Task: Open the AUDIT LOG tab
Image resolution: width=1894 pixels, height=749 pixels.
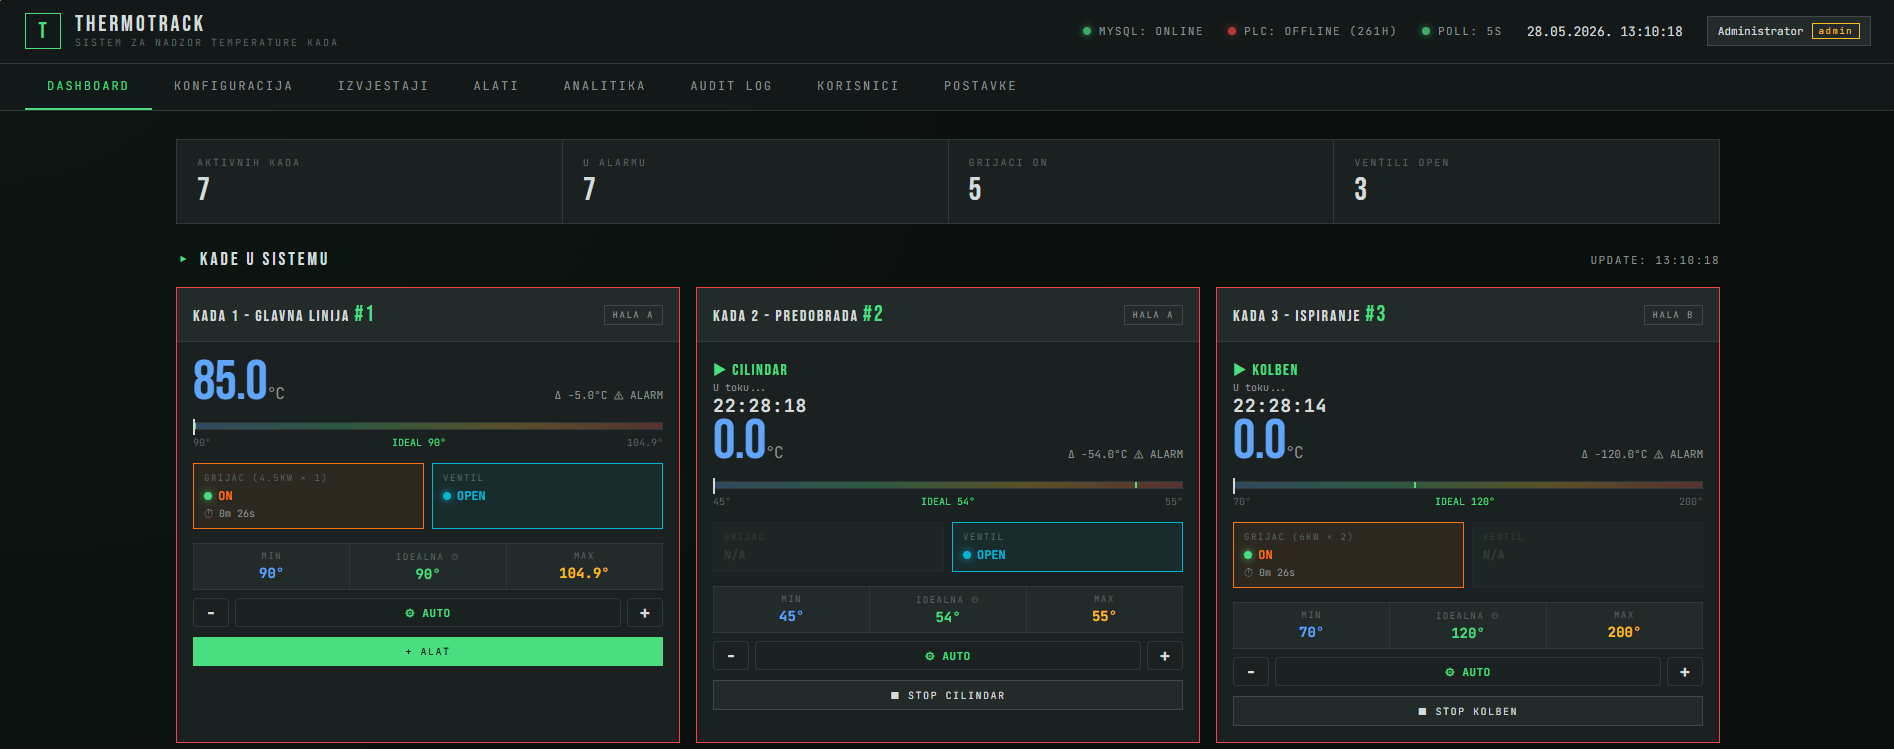Action: tap(731, 86)
